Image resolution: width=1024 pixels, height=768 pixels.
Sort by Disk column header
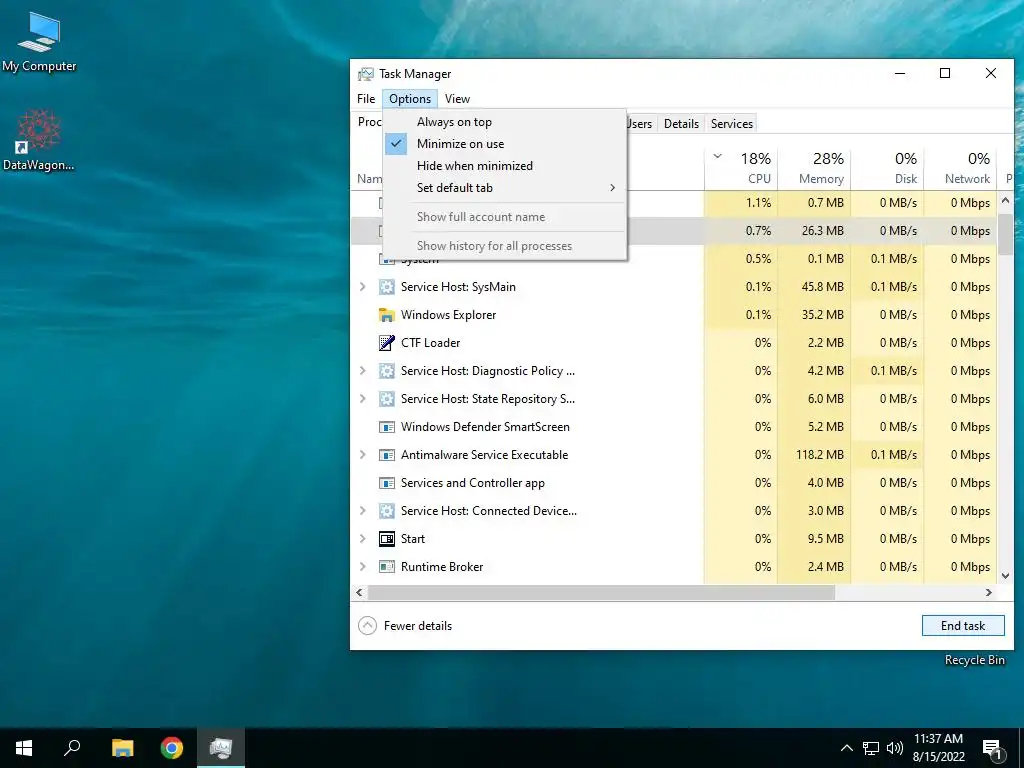point(888,168)
